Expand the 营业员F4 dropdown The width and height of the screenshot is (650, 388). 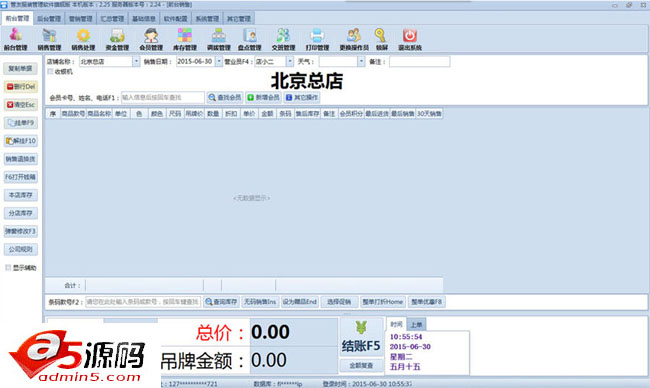click(x=290, y=61)
